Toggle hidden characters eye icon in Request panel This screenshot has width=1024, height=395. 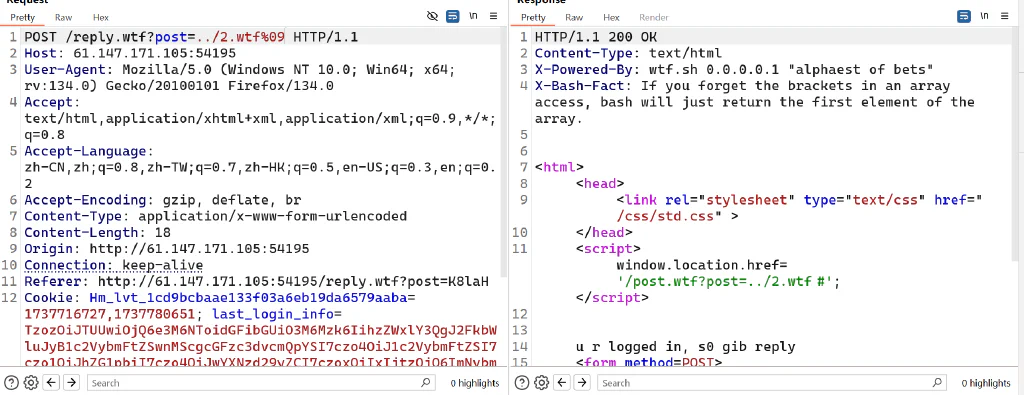click(432, 16)
